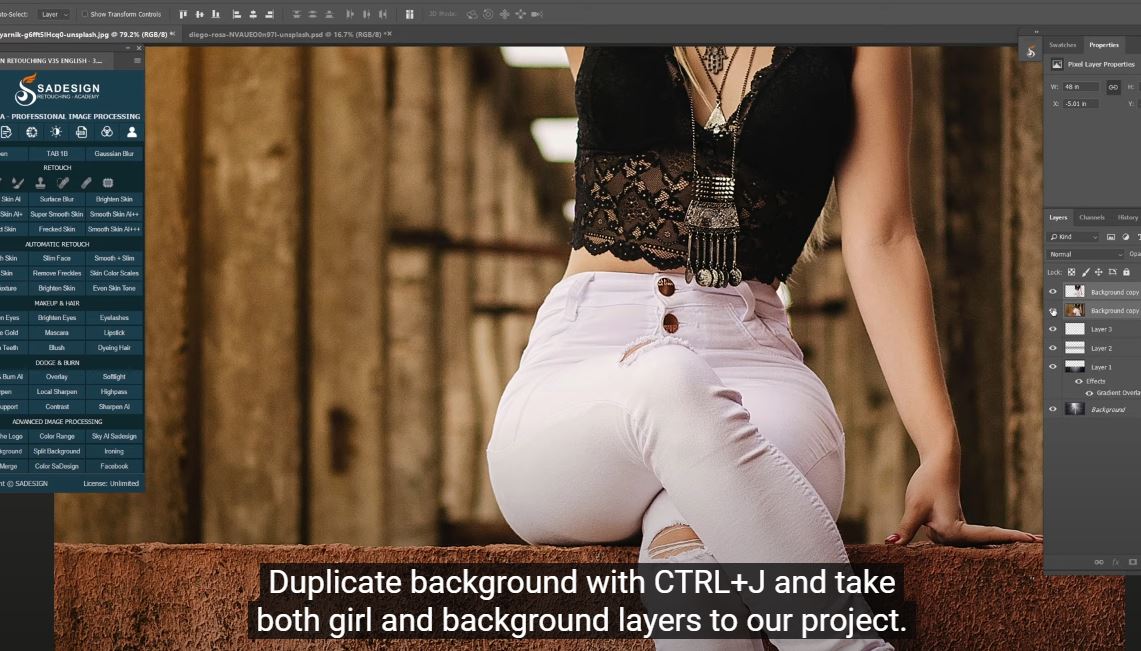Click the lock transparent pixels icon
The height and width of the screenshot is (651, 1141).
pyautogui.click(x=1071, y=272)
